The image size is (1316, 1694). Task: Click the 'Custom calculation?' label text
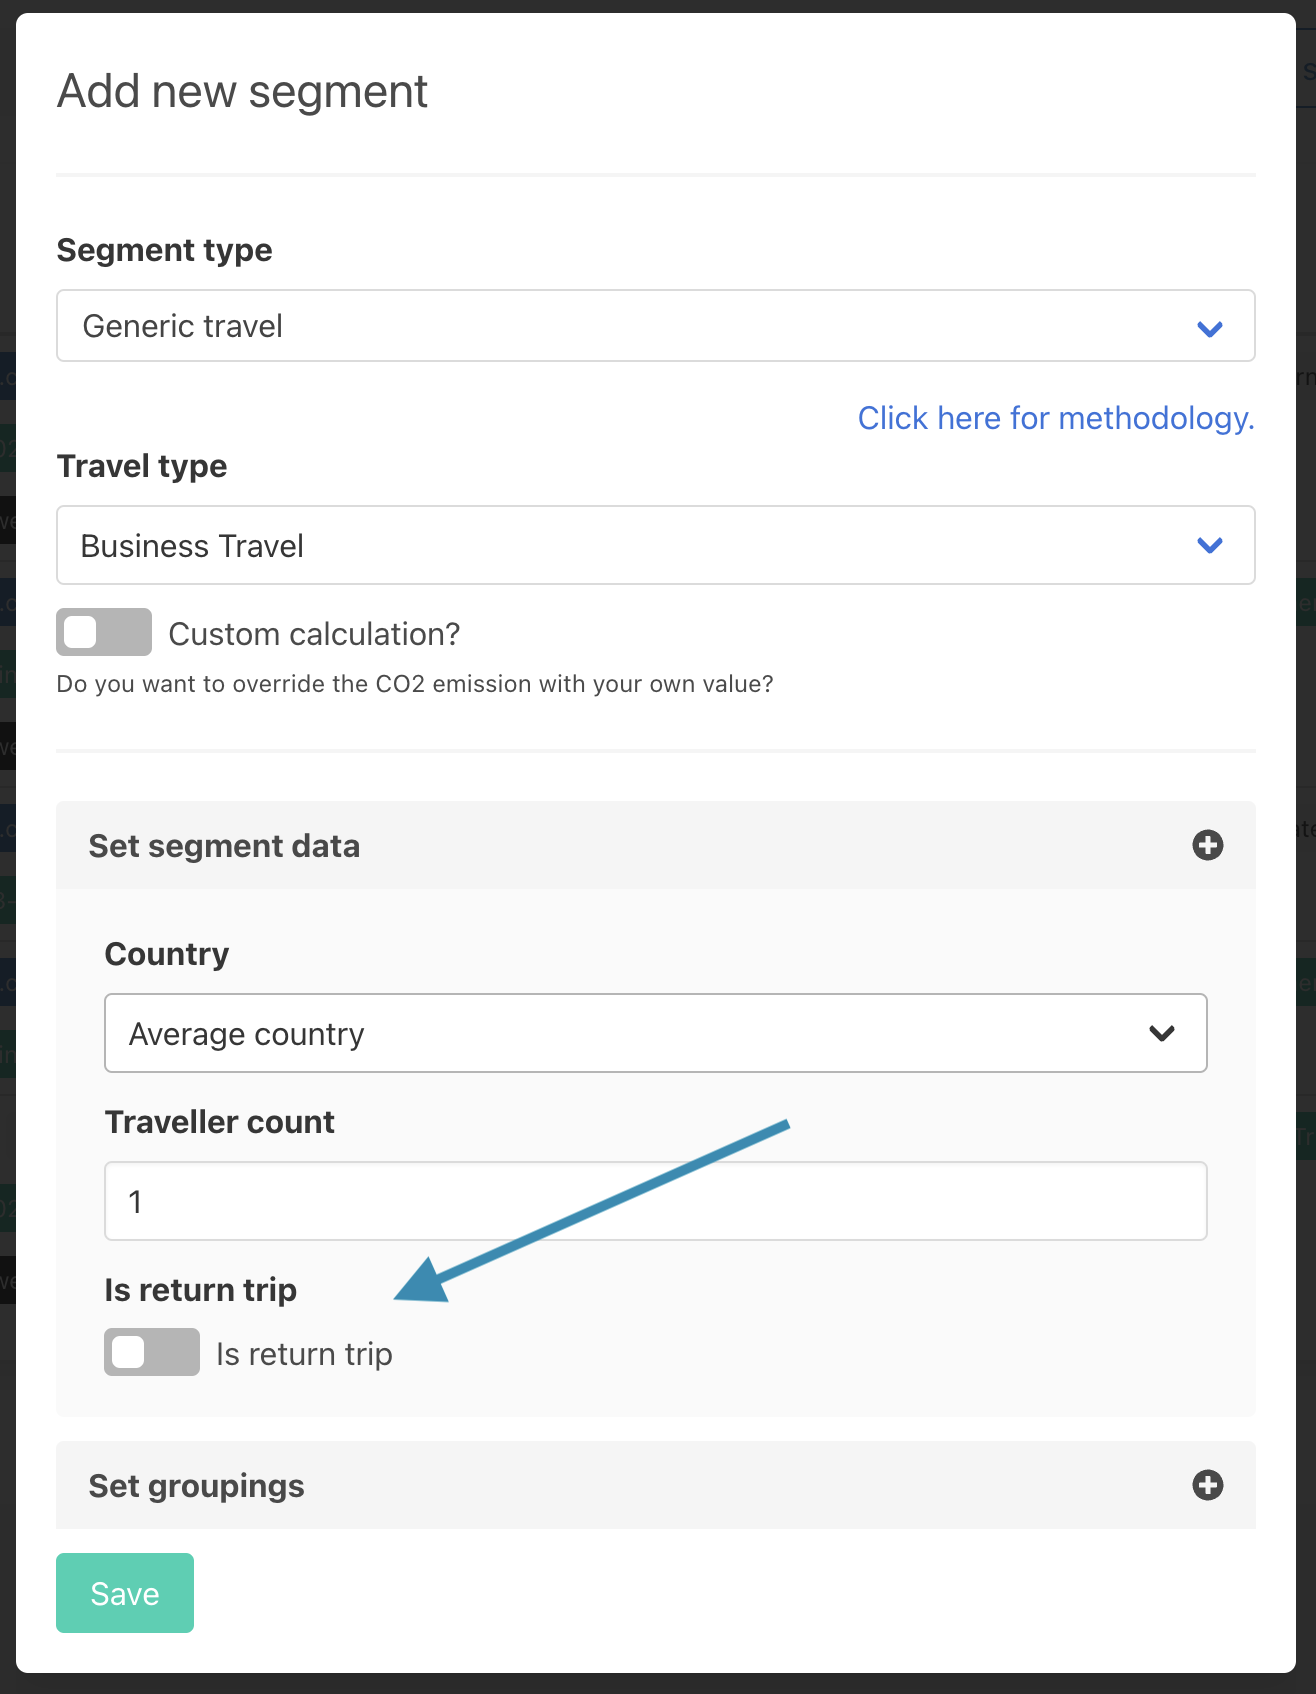click(314, 634)
